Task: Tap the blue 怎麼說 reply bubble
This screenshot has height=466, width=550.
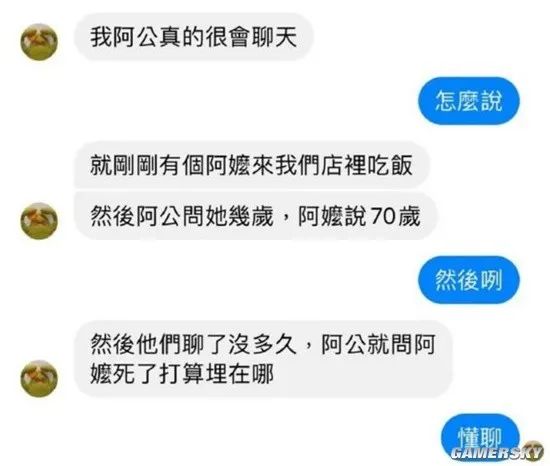Action: coord(469,101)
